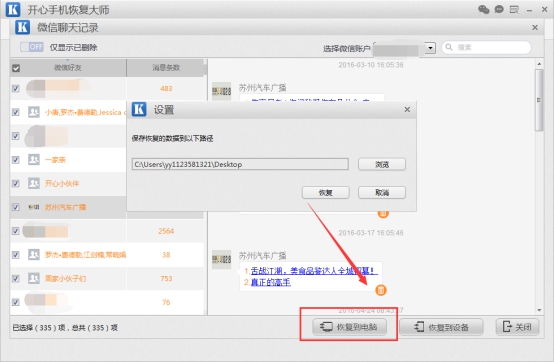Image resolution: width=554 pixels, height=362 pixels.
Task: Click the timestamp 2016-03-17 16:05:46
Action: click(x=371, y=233)
